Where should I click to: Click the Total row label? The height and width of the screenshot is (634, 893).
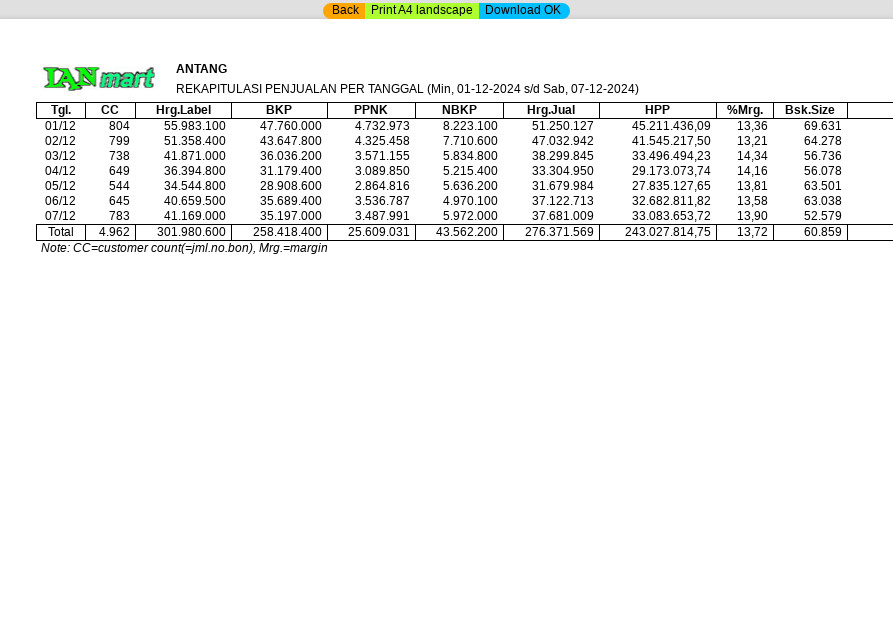(61, 232)
